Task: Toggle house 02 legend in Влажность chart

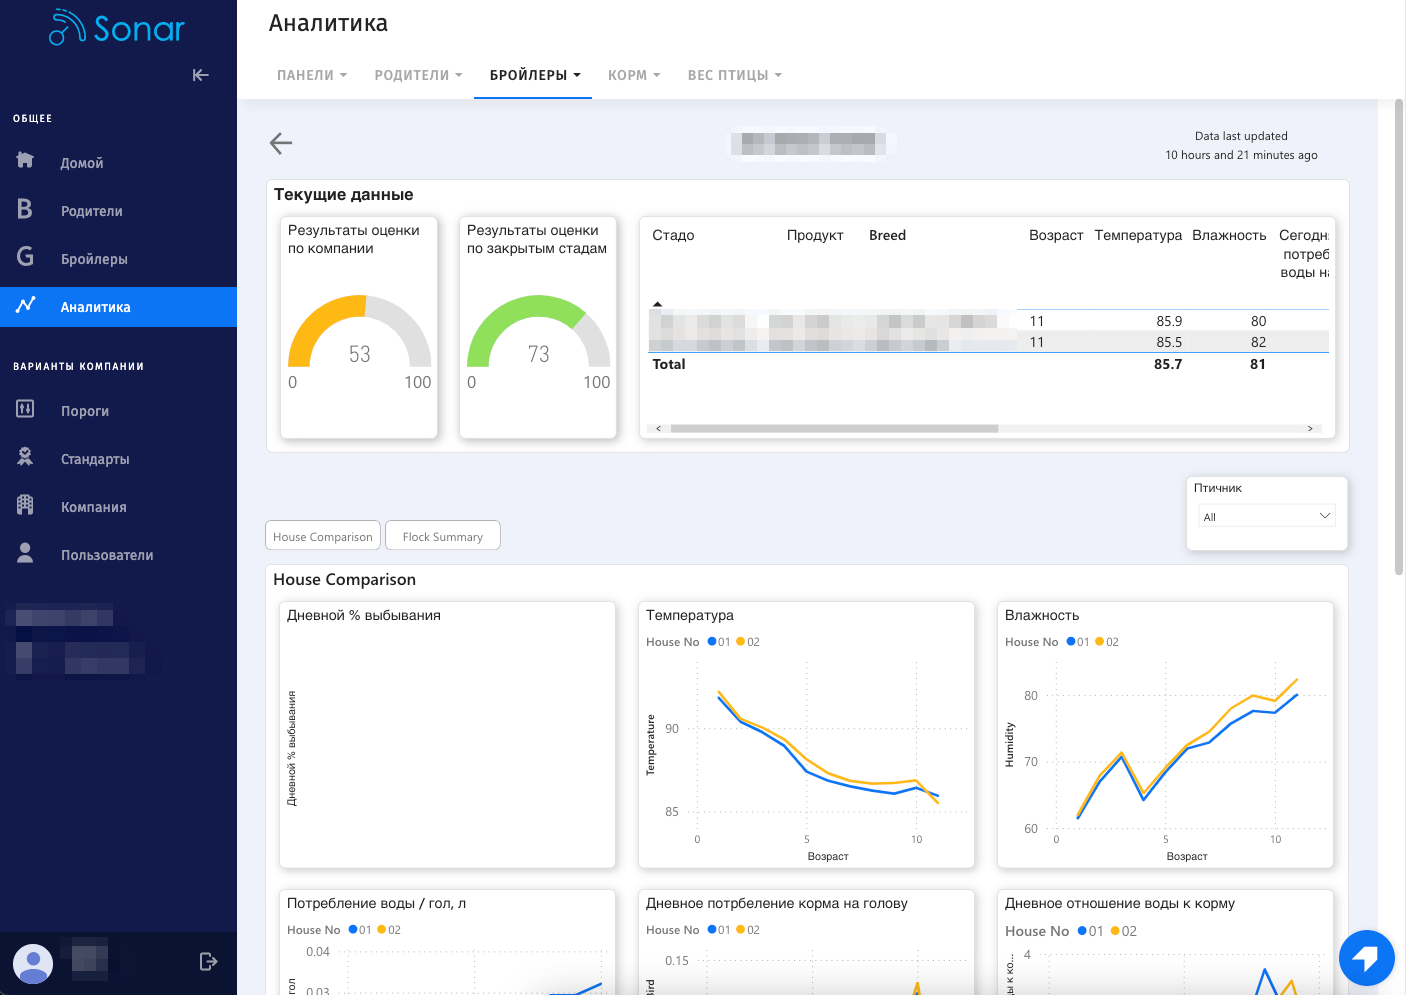Action: coord(1107,642)
